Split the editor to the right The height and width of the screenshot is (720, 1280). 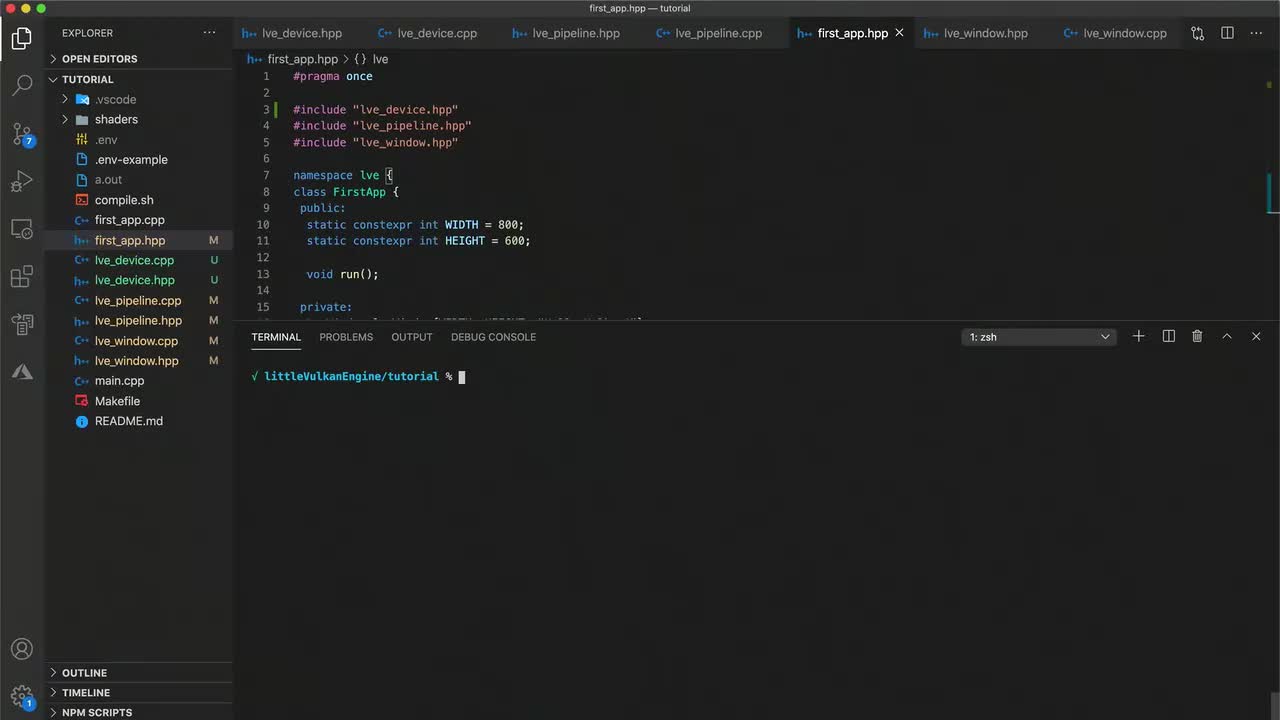click(1227, 33)
